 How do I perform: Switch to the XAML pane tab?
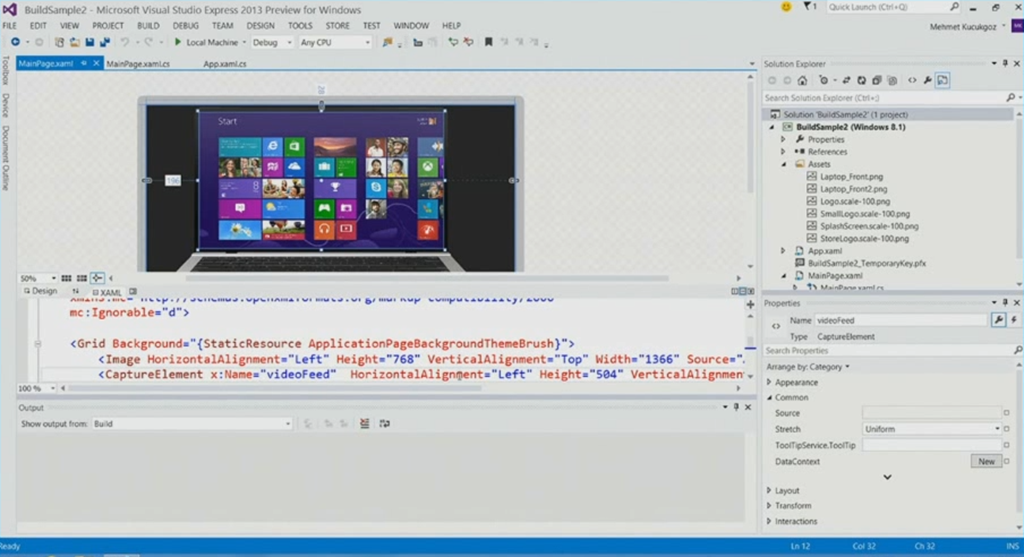[107, 293]
